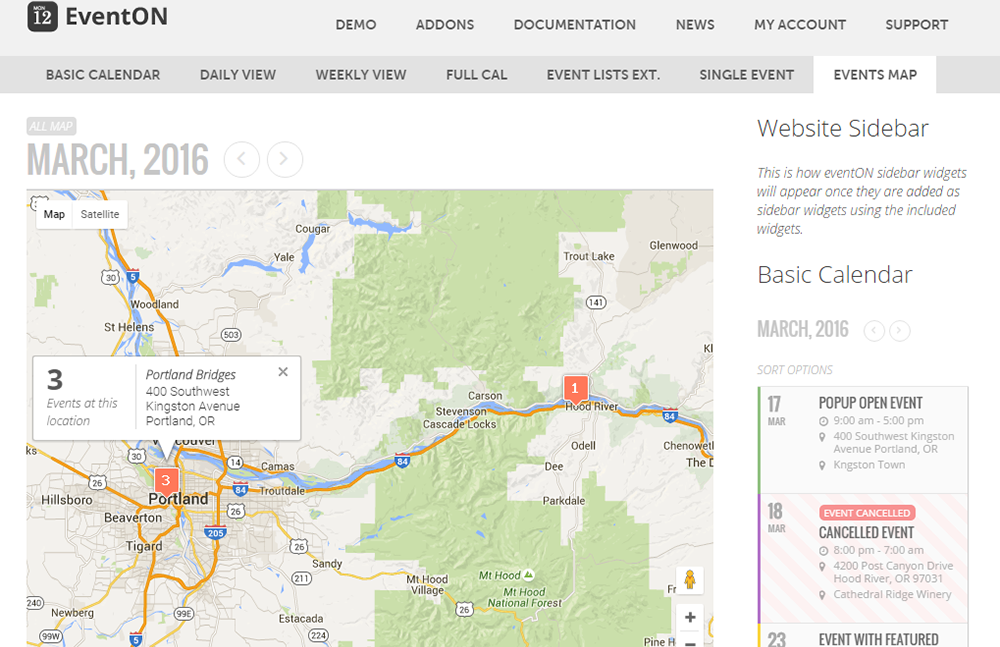Image resolution: width=1000 pixels, height=647 pixels.
Task: Open the DEMO menu item
Action: (356, 25)
